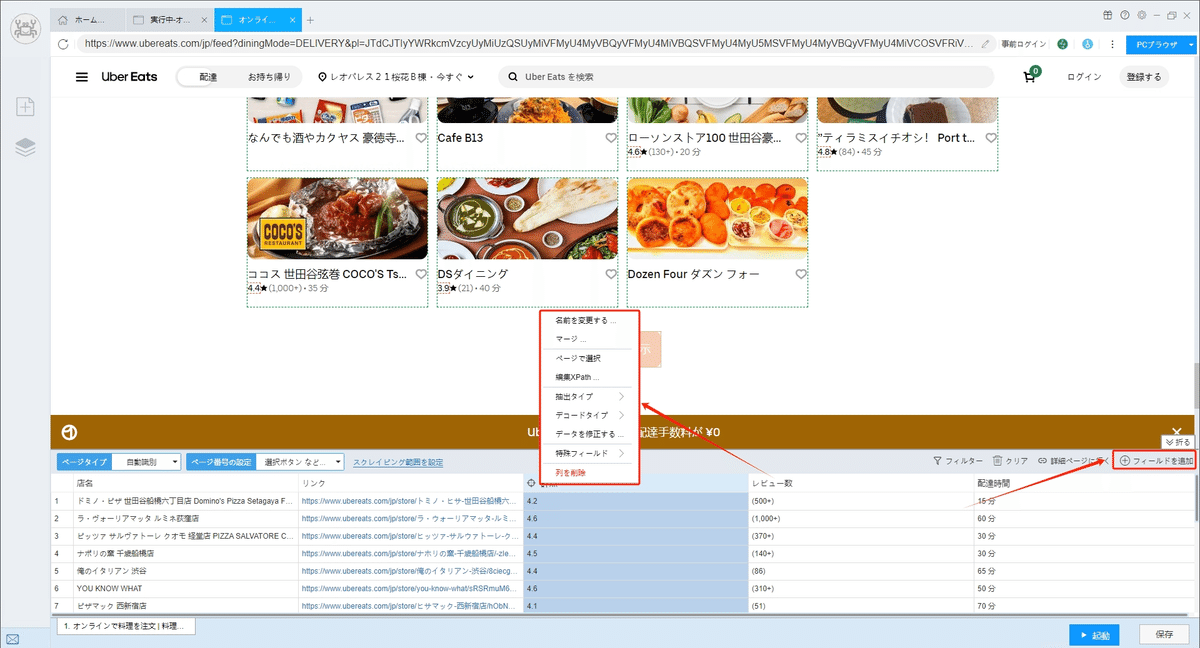Expand the delivery address レオパレス dropdown

[397, 77]
